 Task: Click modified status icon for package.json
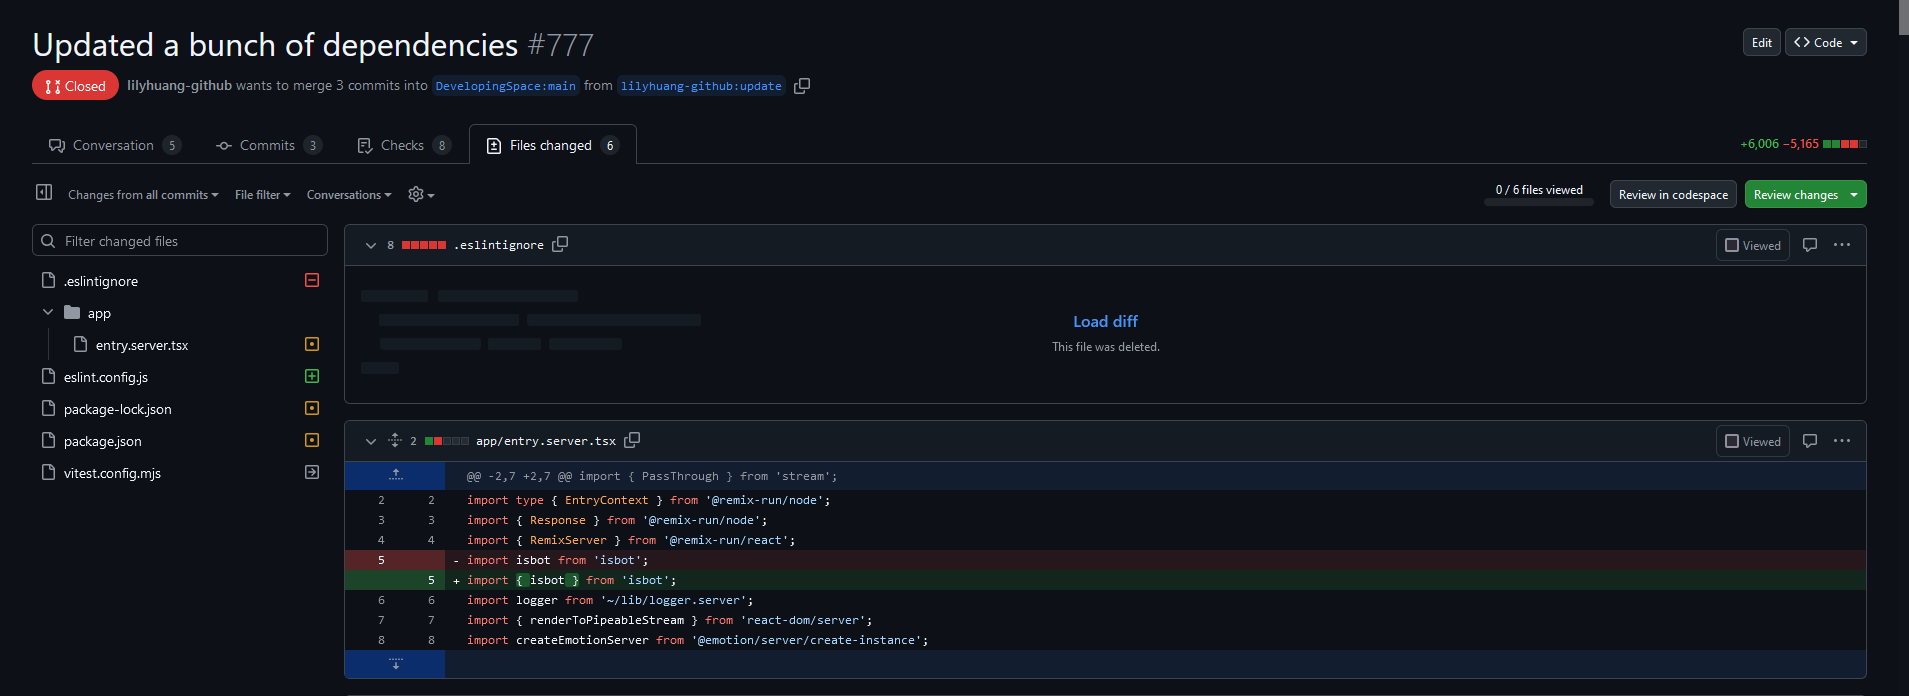coord(312,441)
